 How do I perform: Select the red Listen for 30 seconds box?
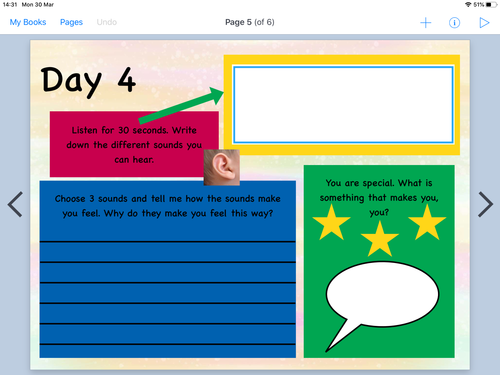(x=134, y=144)
